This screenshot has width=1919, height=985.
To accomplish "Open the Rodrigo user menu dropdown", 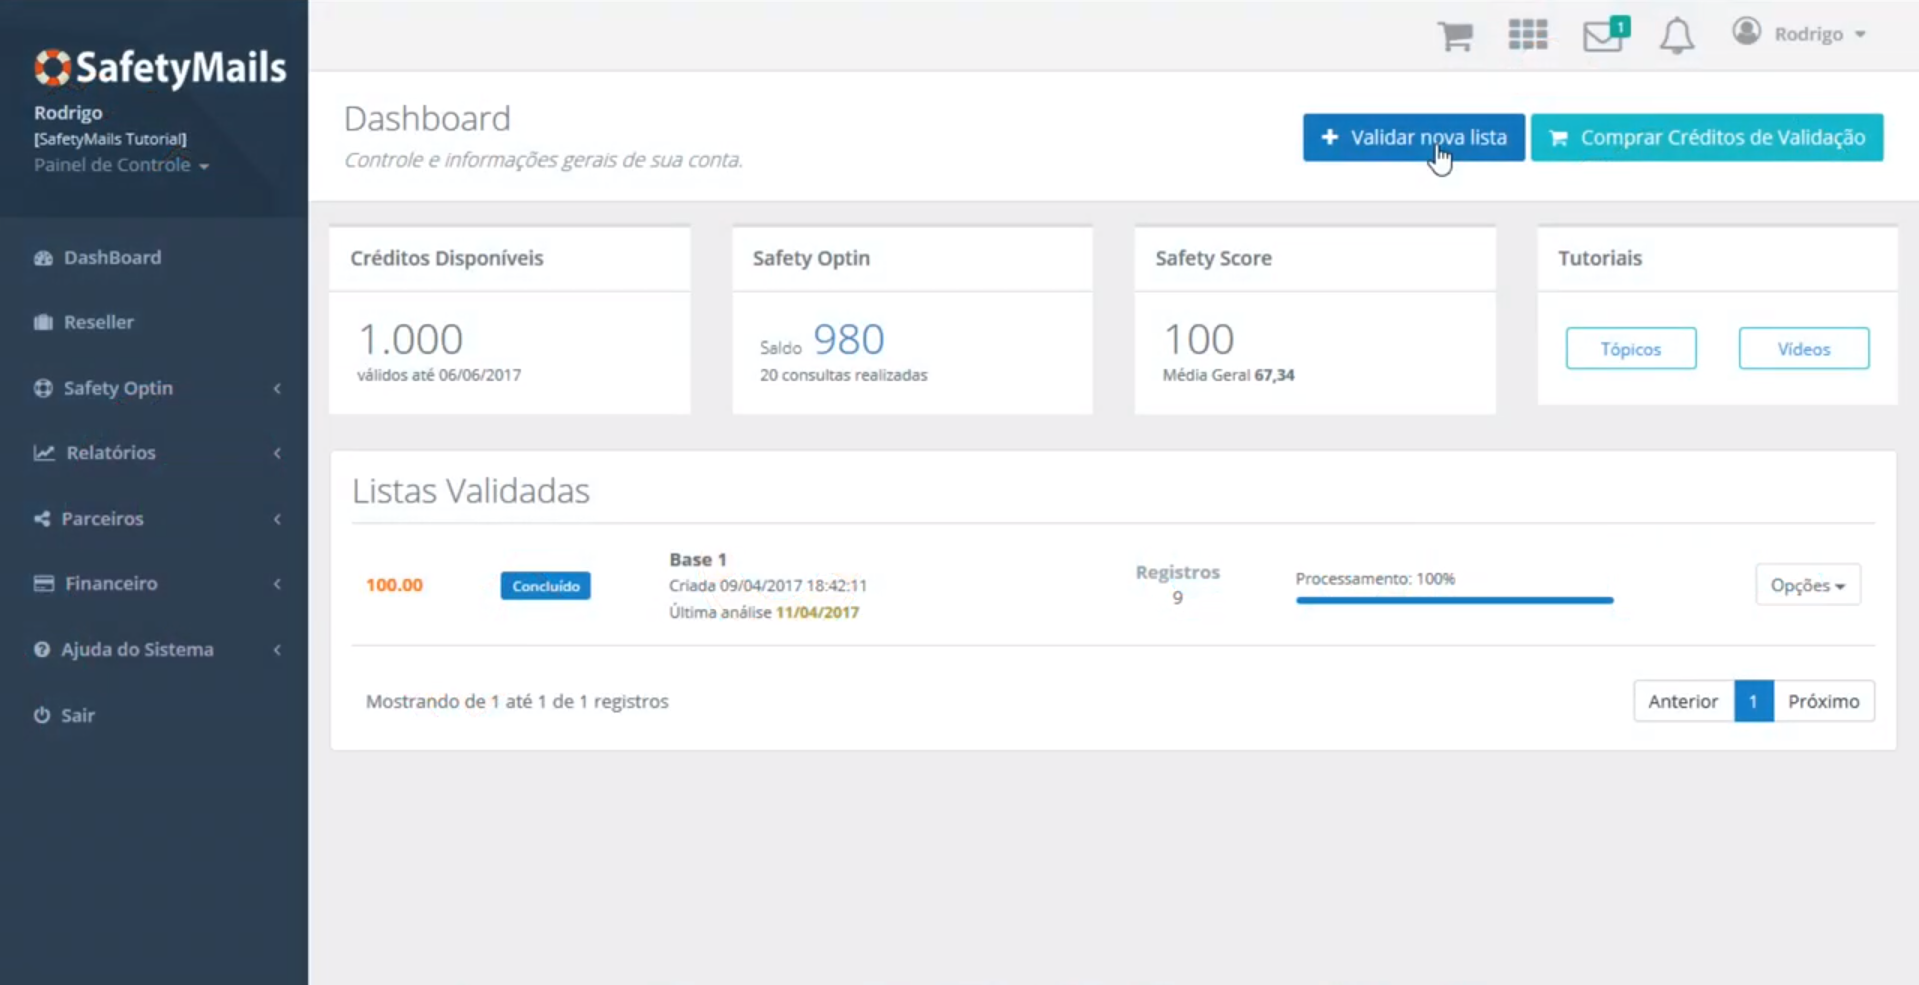I will [x=1819, y=34].
